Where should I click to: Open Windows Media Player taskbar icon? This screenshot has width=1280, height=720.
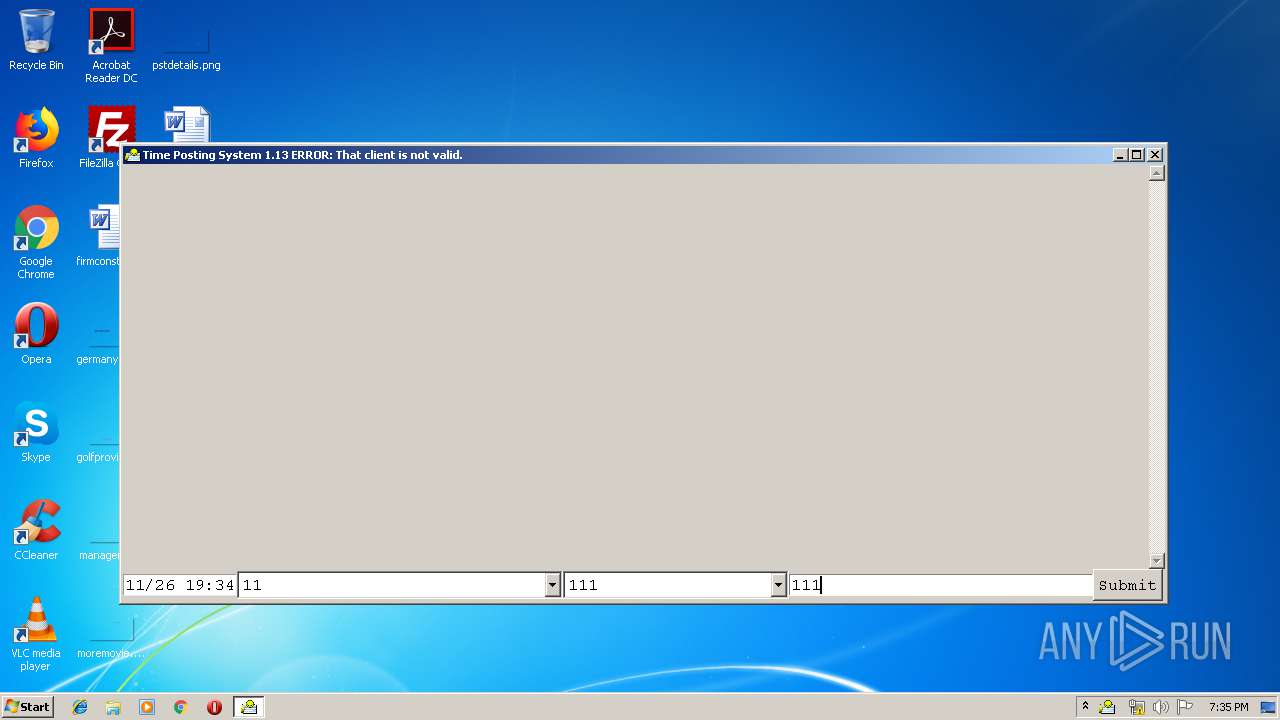(x=147, y=707)
